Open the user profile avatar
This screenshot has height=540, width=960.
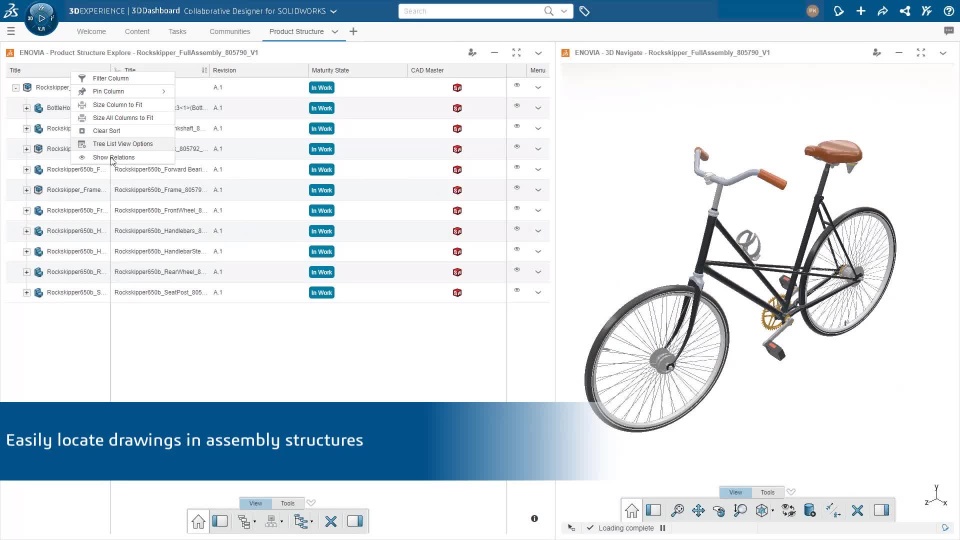point(812,11)
